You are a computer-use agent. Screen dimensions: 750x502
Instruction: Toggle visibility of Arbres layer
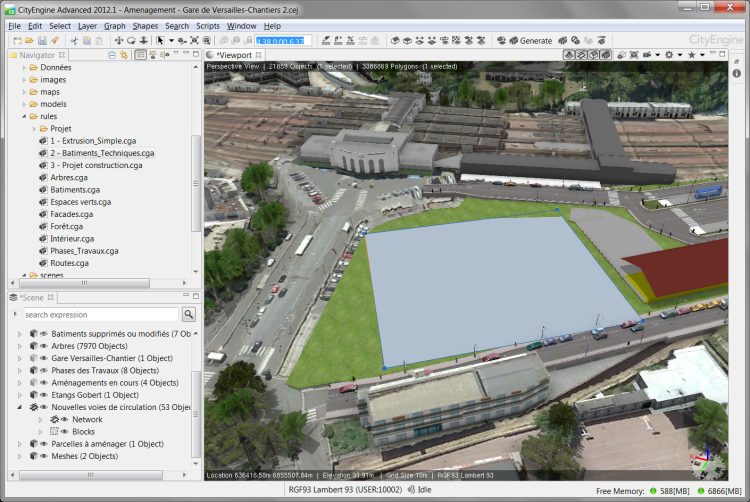point(44,346)
